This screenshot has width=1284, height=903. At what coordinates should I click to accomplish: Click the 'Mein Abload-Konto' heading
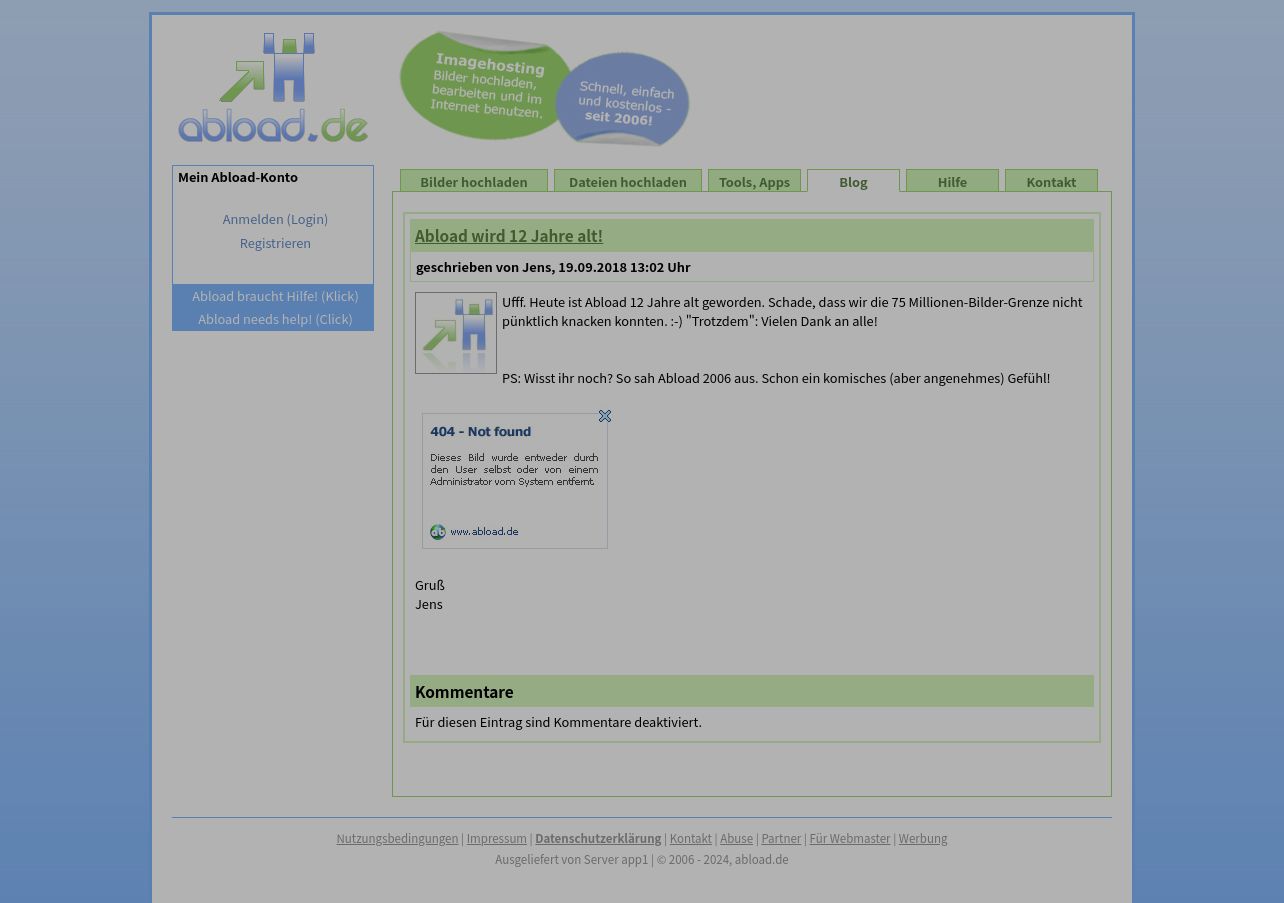238,177
